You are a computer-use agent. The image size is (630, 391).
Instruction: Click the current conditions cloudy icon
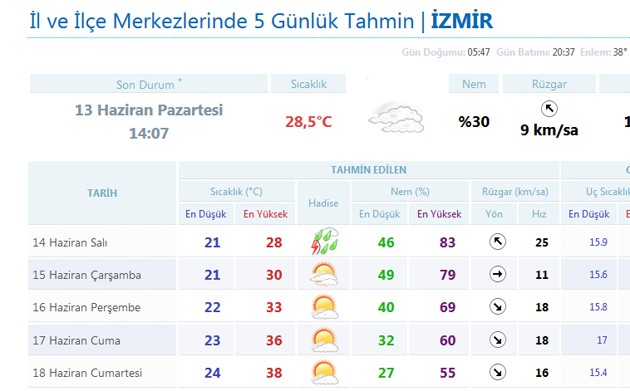[x=396, y=118]
